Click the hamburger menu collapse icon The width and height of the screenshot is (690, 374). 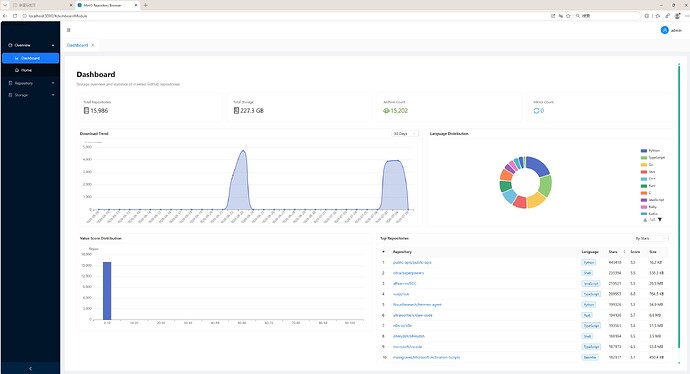coord(68,30)
